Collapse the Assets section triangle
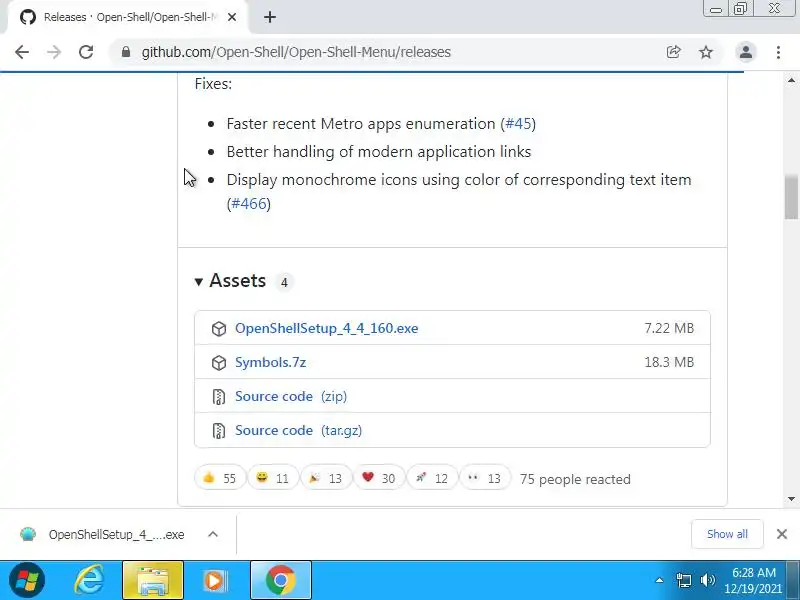This screenshot has width=800, height=600. point(198,282)
